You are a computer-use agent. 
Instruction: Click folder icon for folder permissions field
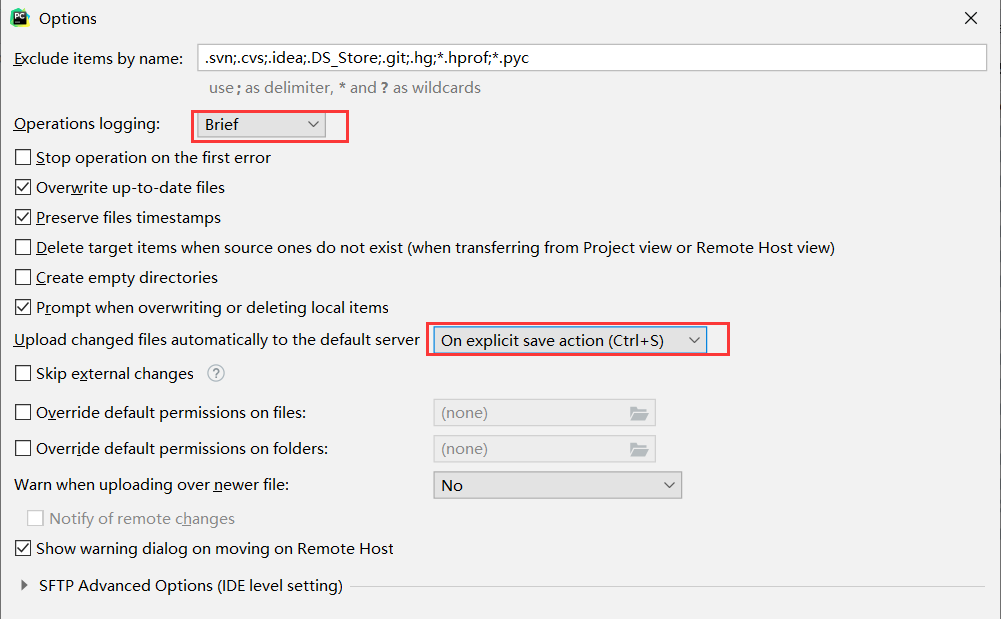pyautogui.click(x=639, y=449)
